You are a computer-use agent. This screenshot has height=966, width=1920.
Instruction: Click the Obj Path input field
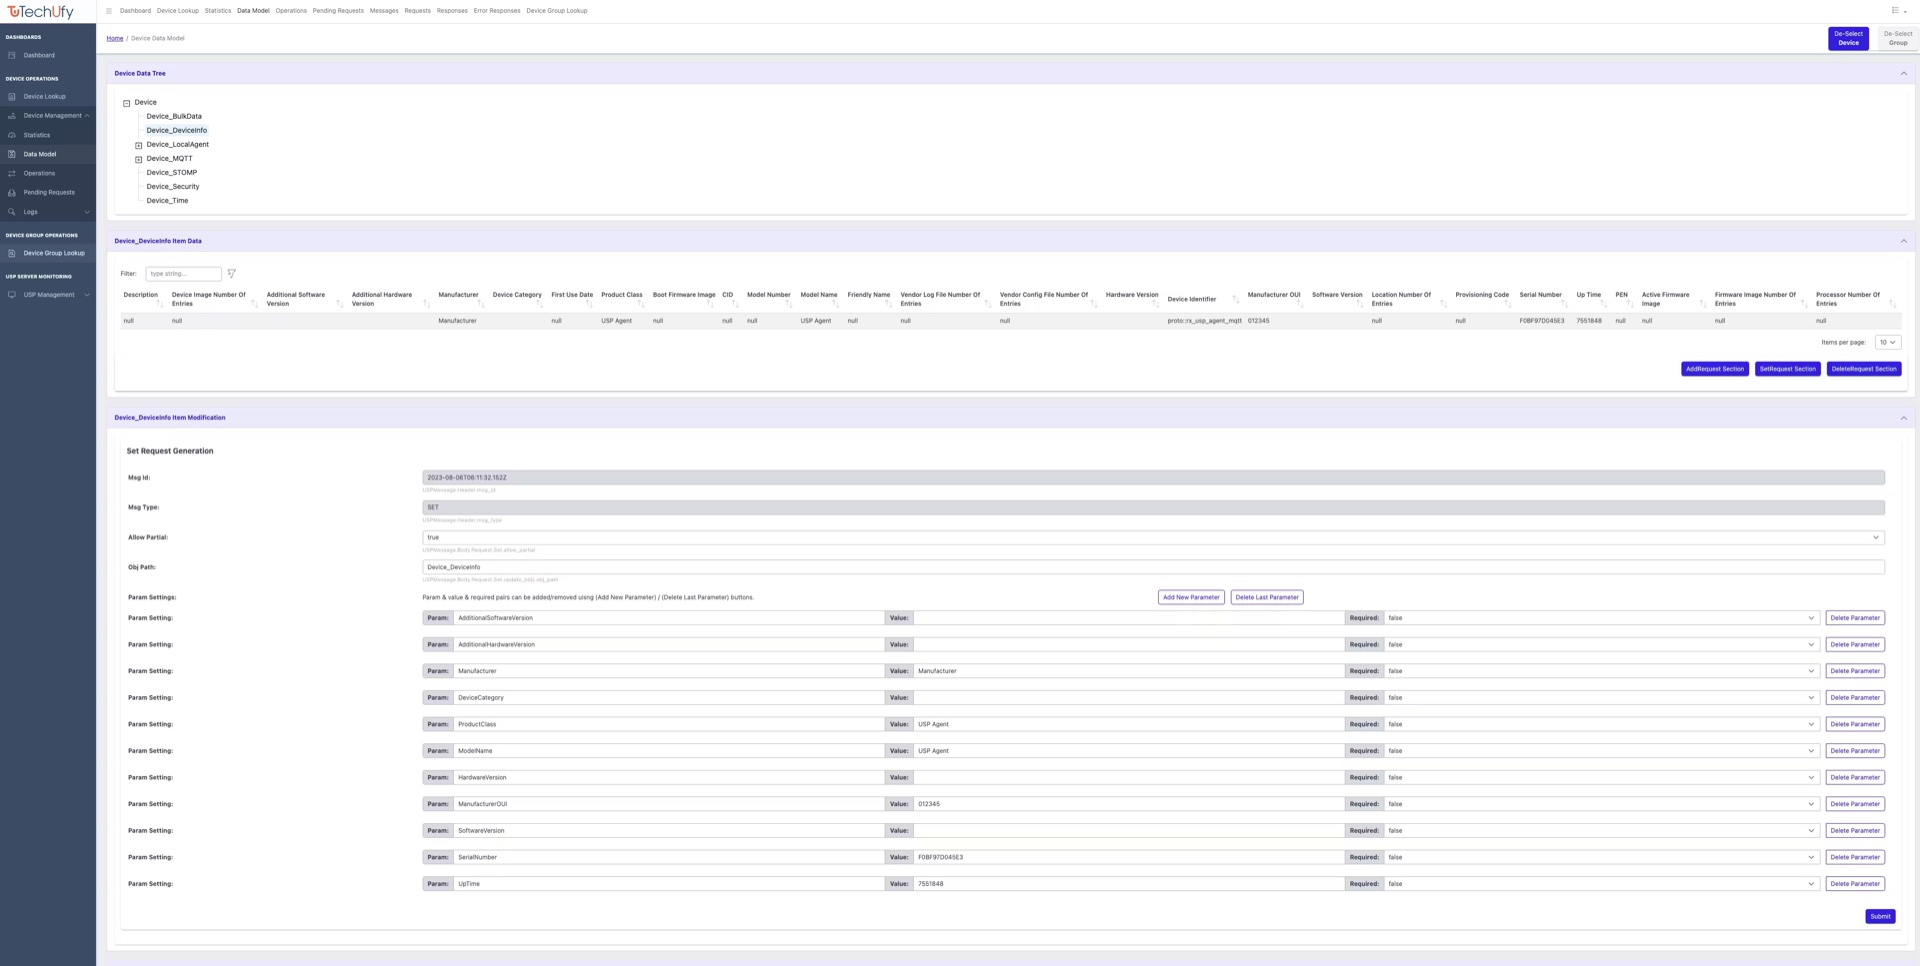pos(1153,567)
